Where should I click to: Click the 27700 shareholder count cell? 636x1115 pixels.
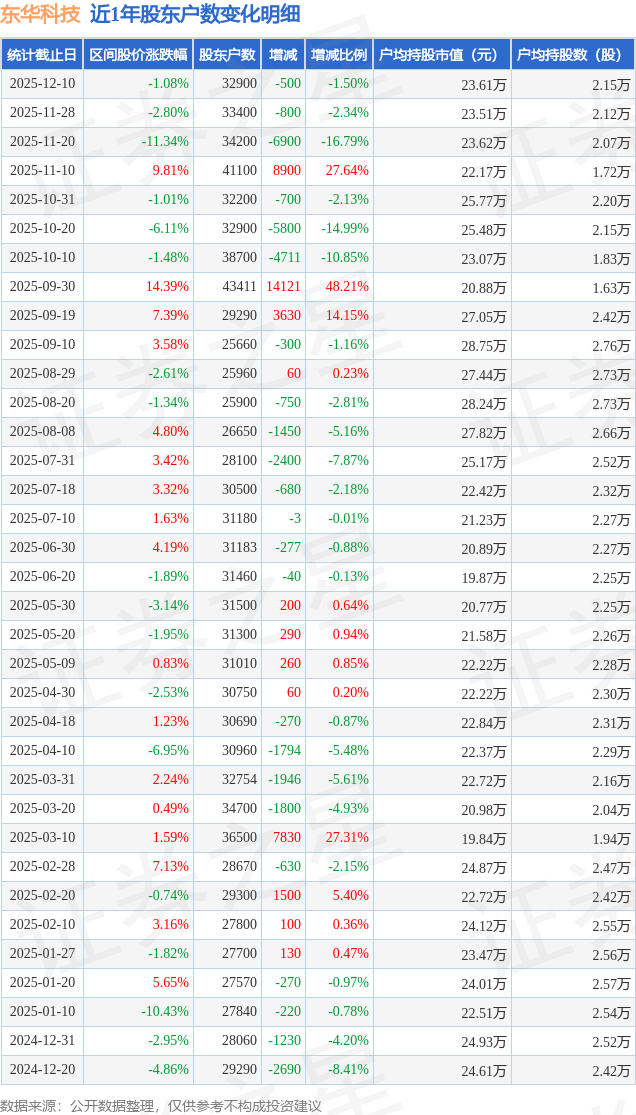point(227,954)
